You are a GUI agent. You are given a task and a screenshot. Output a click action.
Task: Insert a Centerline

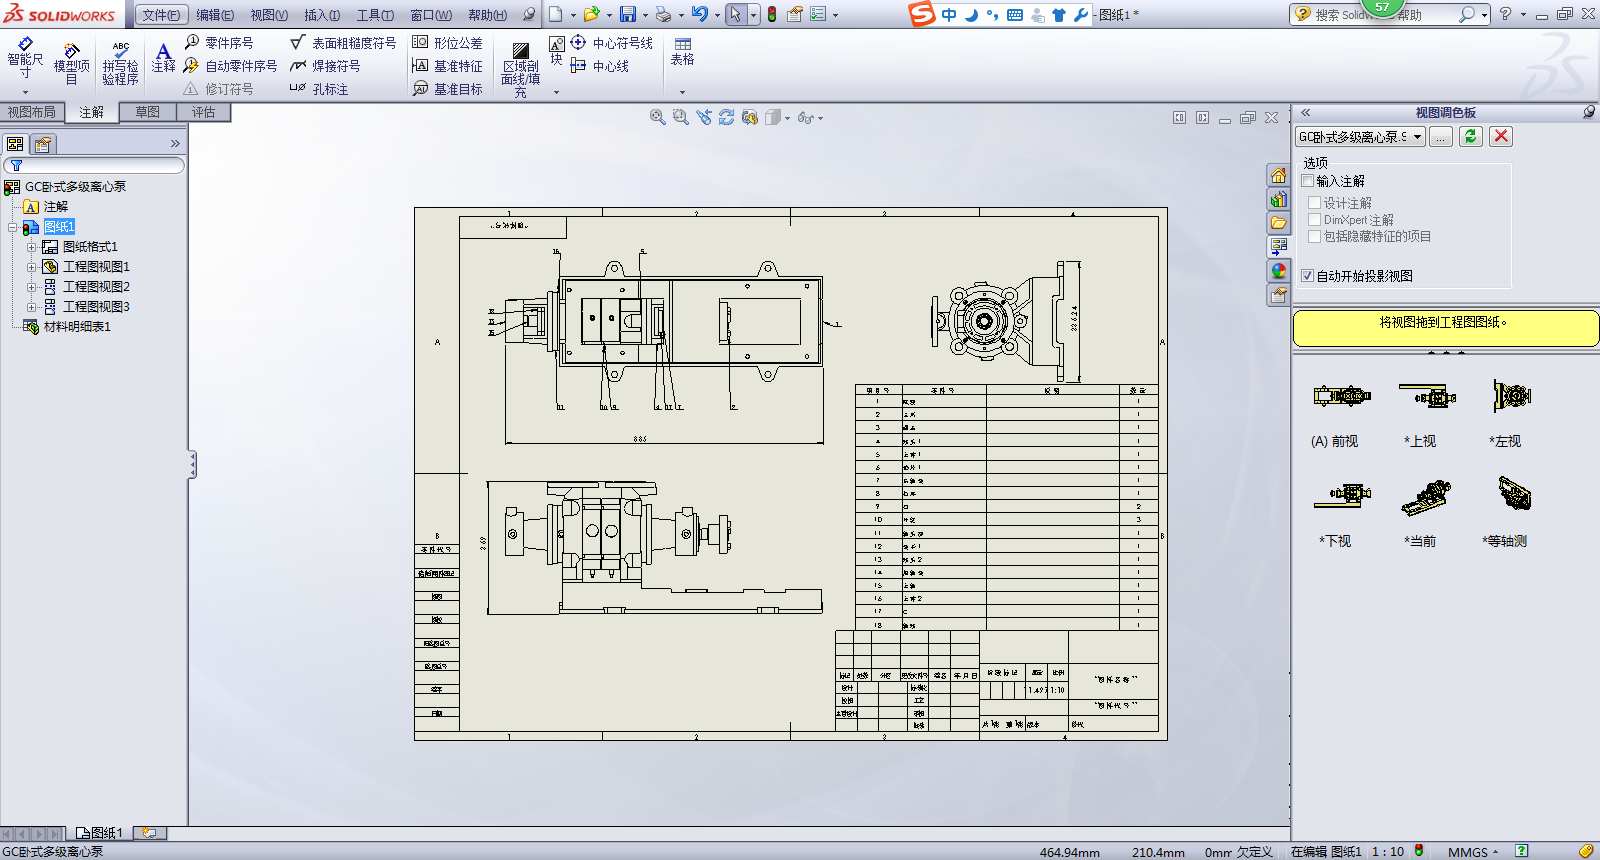pos(599,66)
